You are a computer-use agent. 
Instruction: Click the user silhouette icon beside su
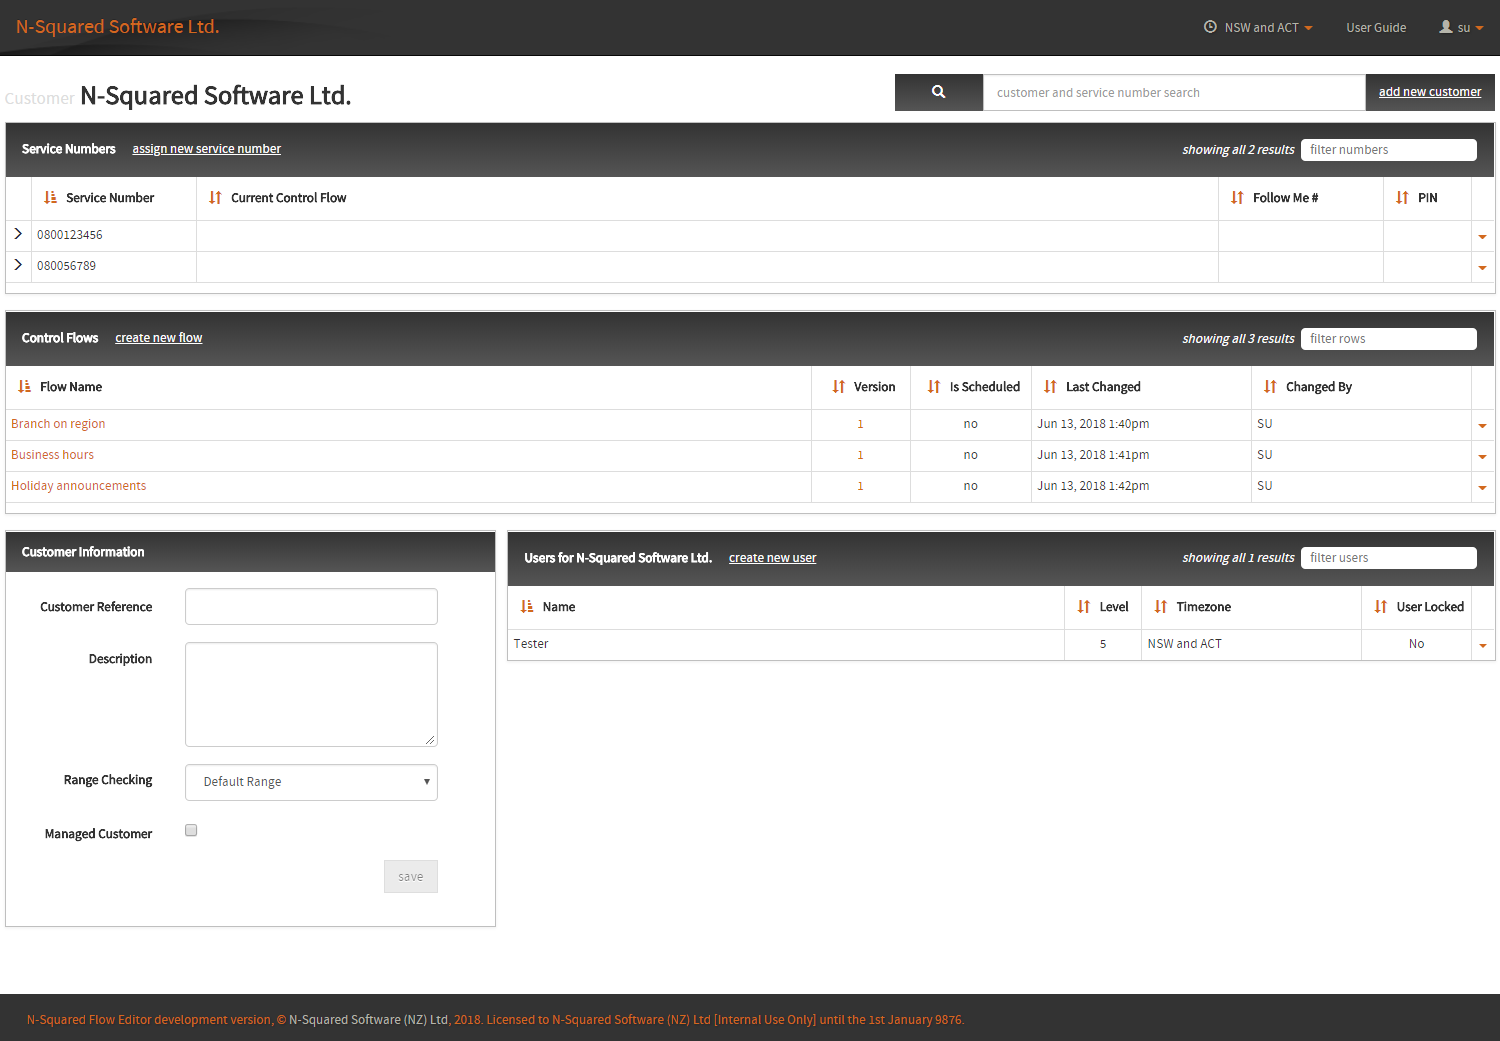click(x=1445, y=27)
